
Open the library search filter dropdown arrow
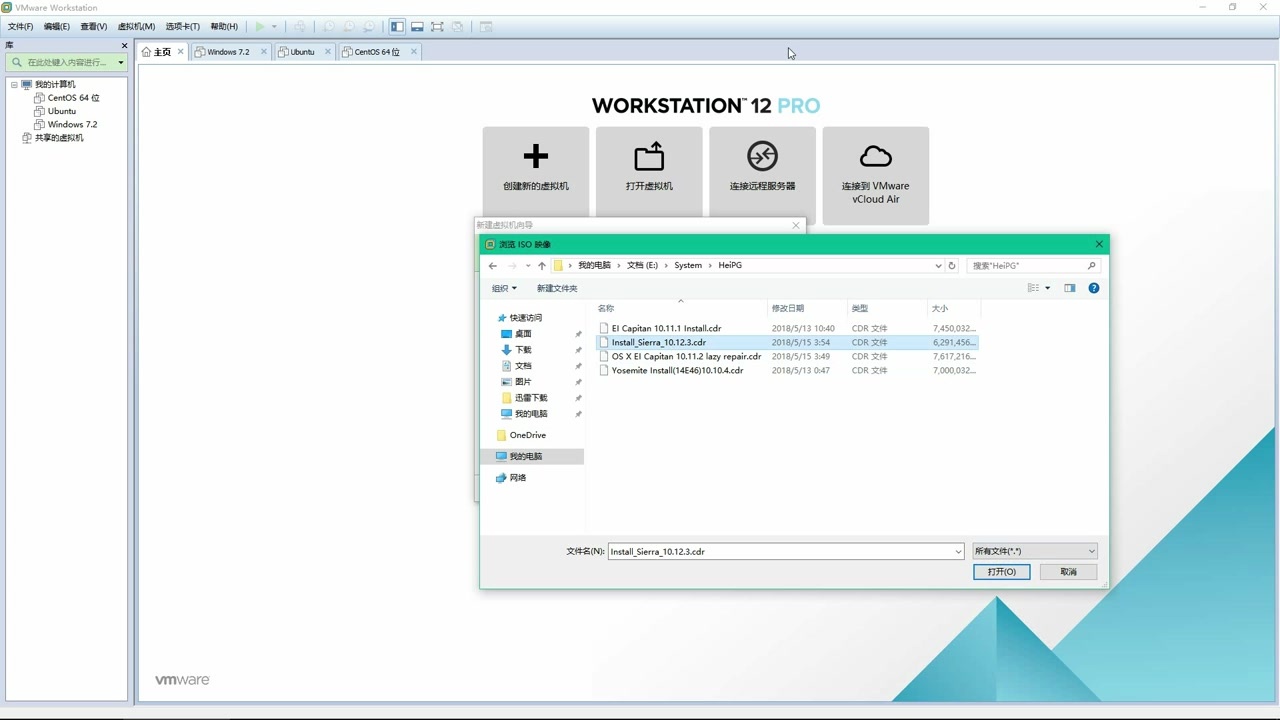click(x=121, y=62)
